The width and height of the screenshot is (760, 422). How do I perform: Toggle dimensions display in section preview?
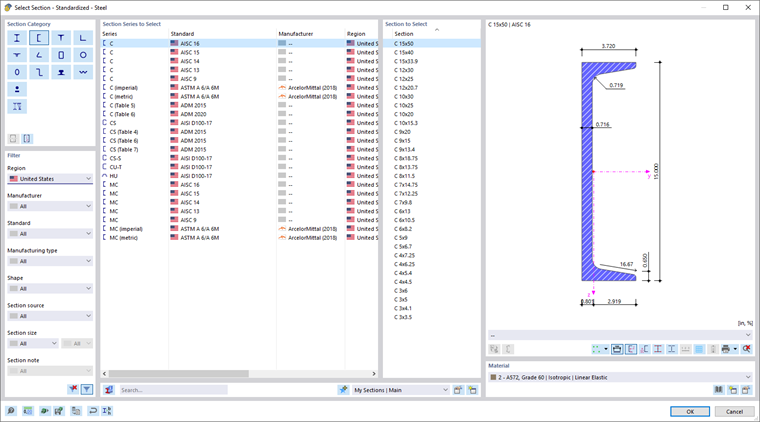617,349
